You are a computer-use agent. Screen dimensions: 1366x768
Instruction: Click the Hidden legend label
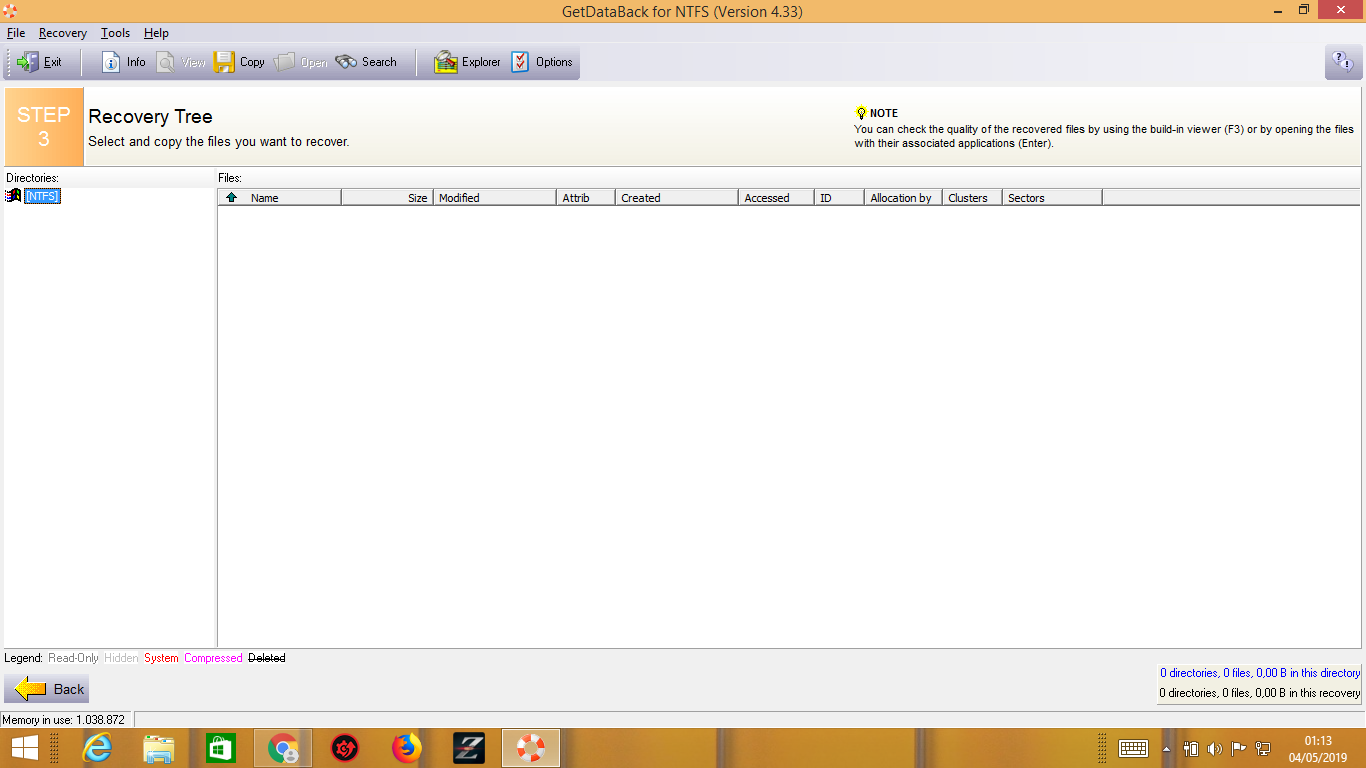[x=122, y=658]
